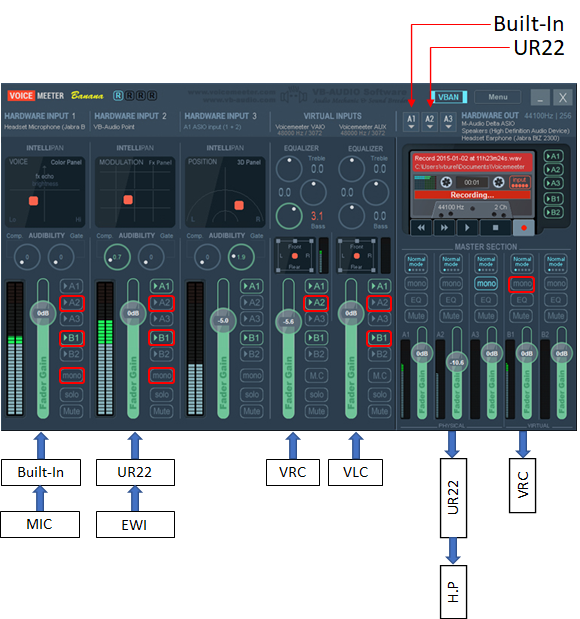
Task: Mute the B1 master bus
Action: tap(522, 316)
